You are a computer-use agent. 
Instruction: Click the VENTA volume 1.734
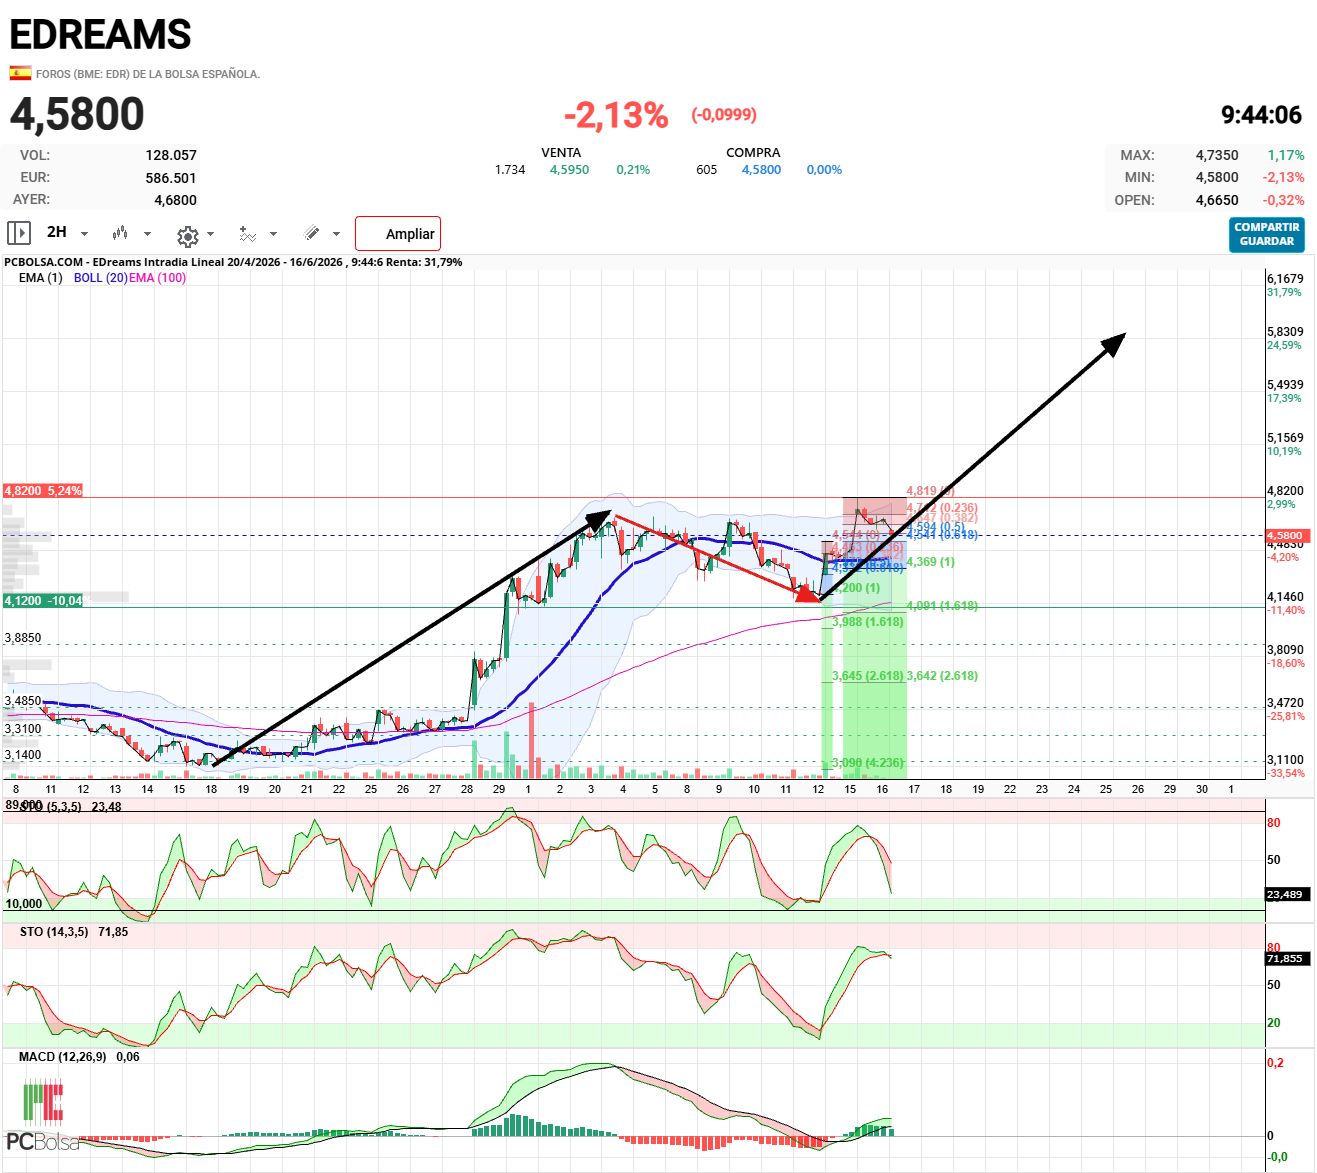tap(510, 170)
